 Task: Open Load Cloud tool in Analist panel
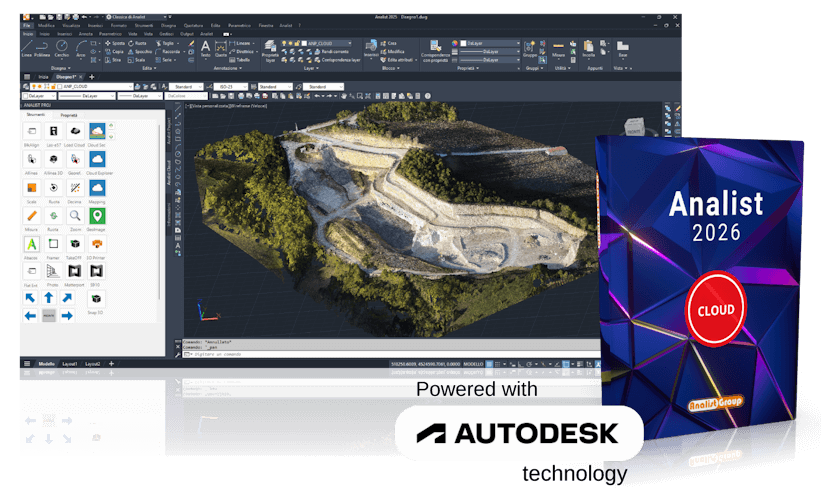pyautogui.click(x=75, y=131)
